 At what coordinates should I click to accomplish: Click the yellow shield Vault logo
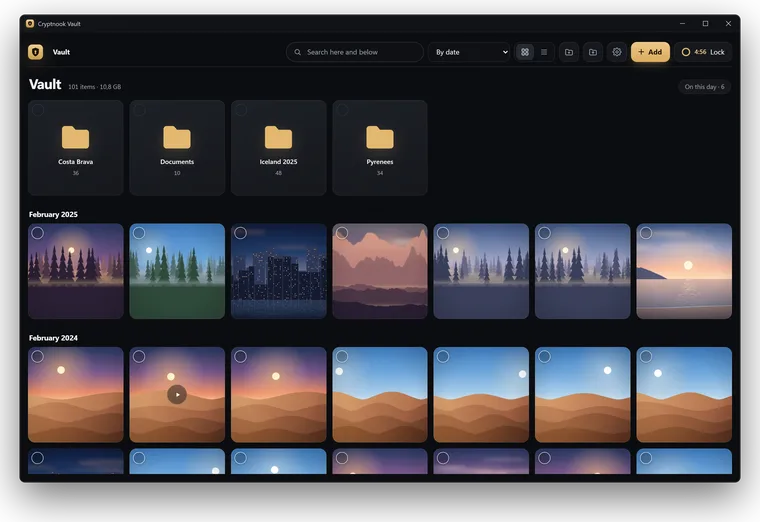pyautogui.click(x=35, y=52)
